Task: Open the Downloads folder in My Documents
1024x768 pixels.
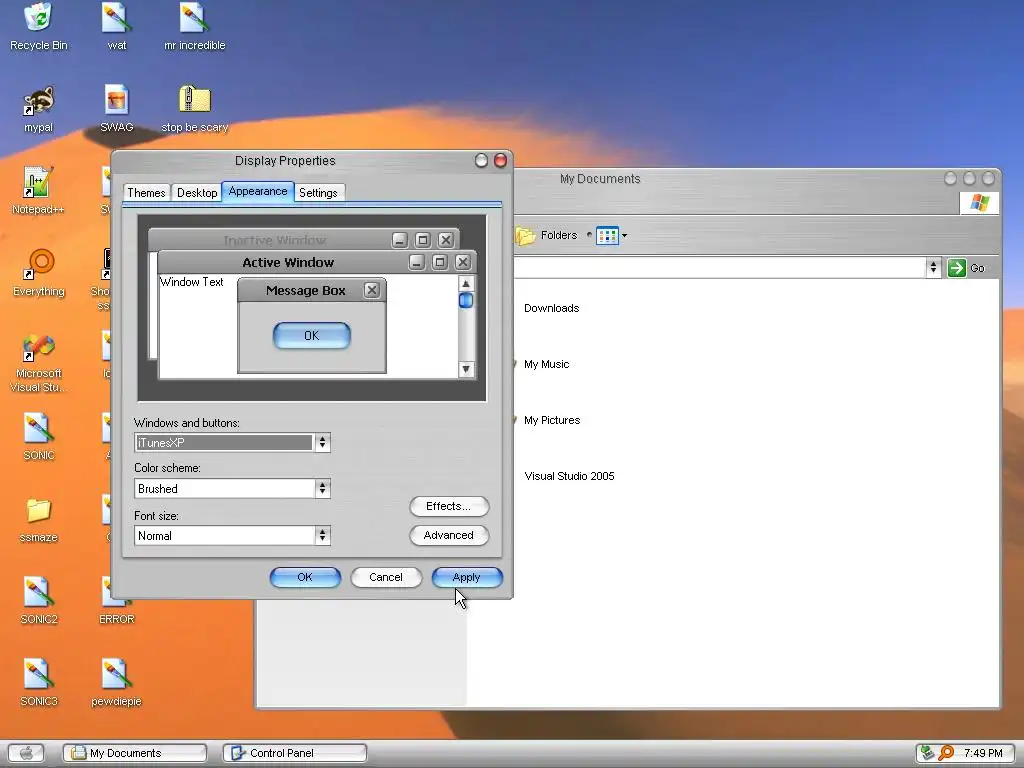Action: click(x=551, y=308)
